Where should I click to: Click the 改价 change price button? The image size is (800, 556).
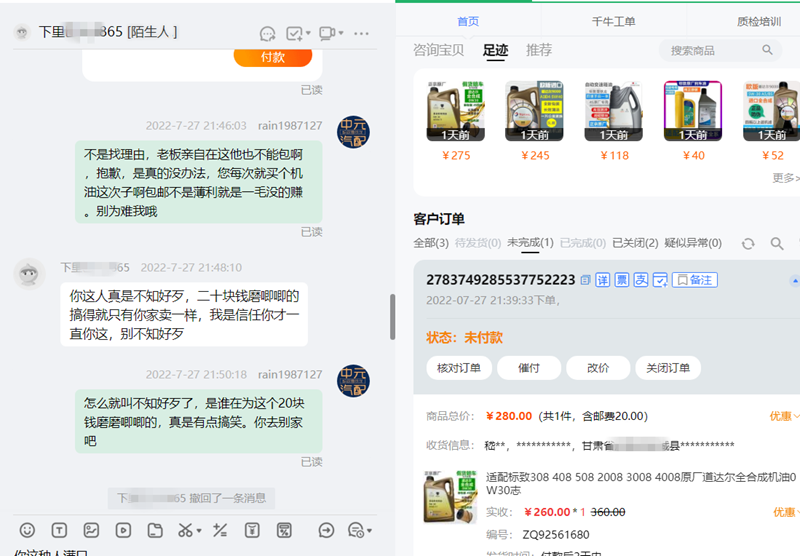[598, 367]
